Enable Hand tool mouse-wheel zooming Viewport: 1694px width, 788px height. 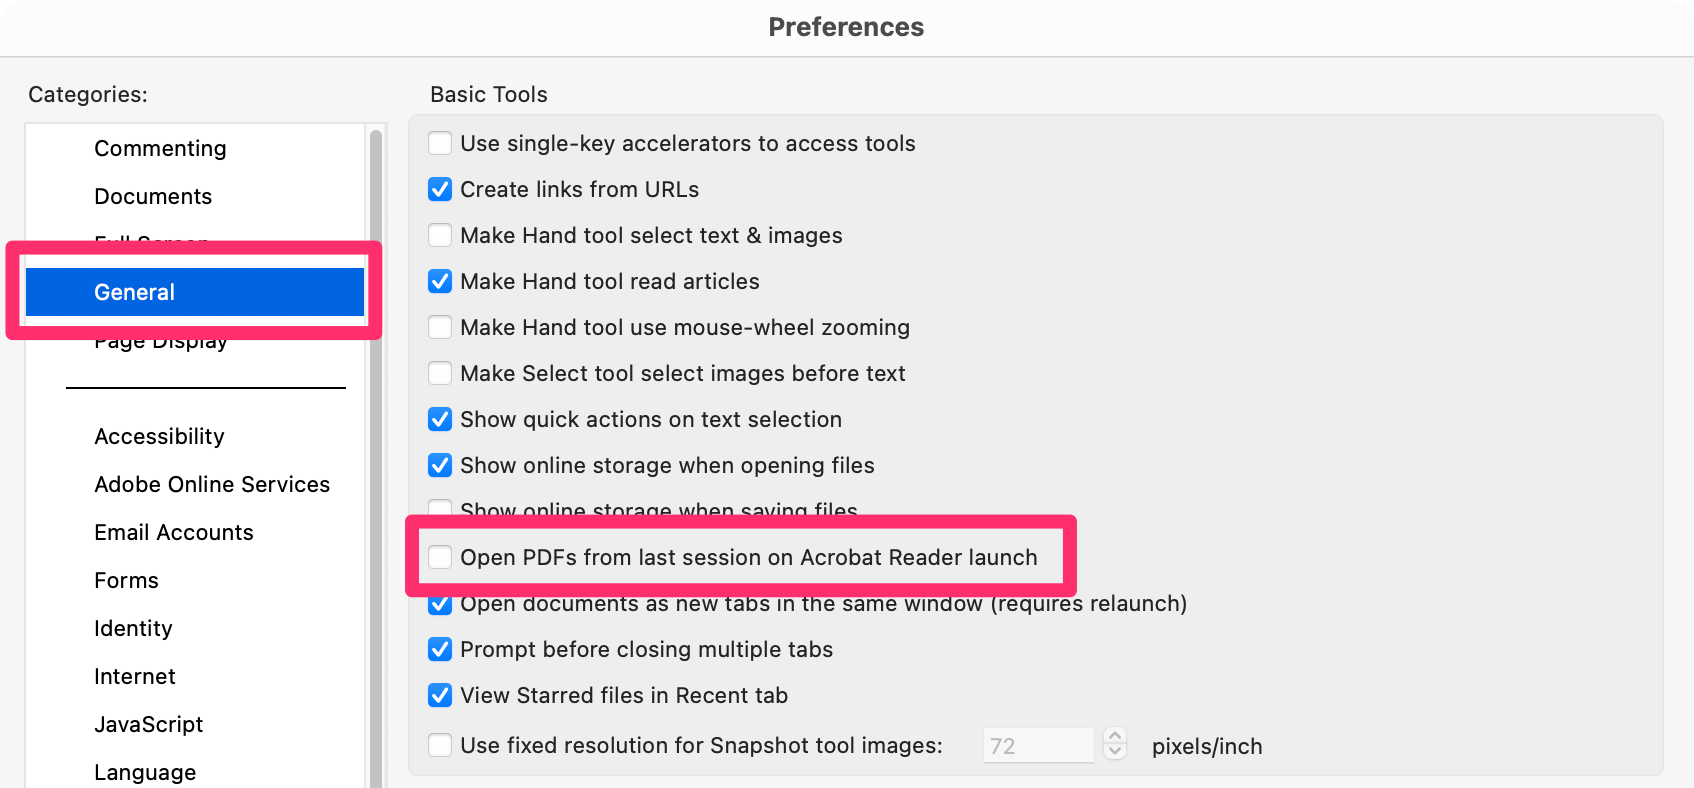[x=440, y=327]
